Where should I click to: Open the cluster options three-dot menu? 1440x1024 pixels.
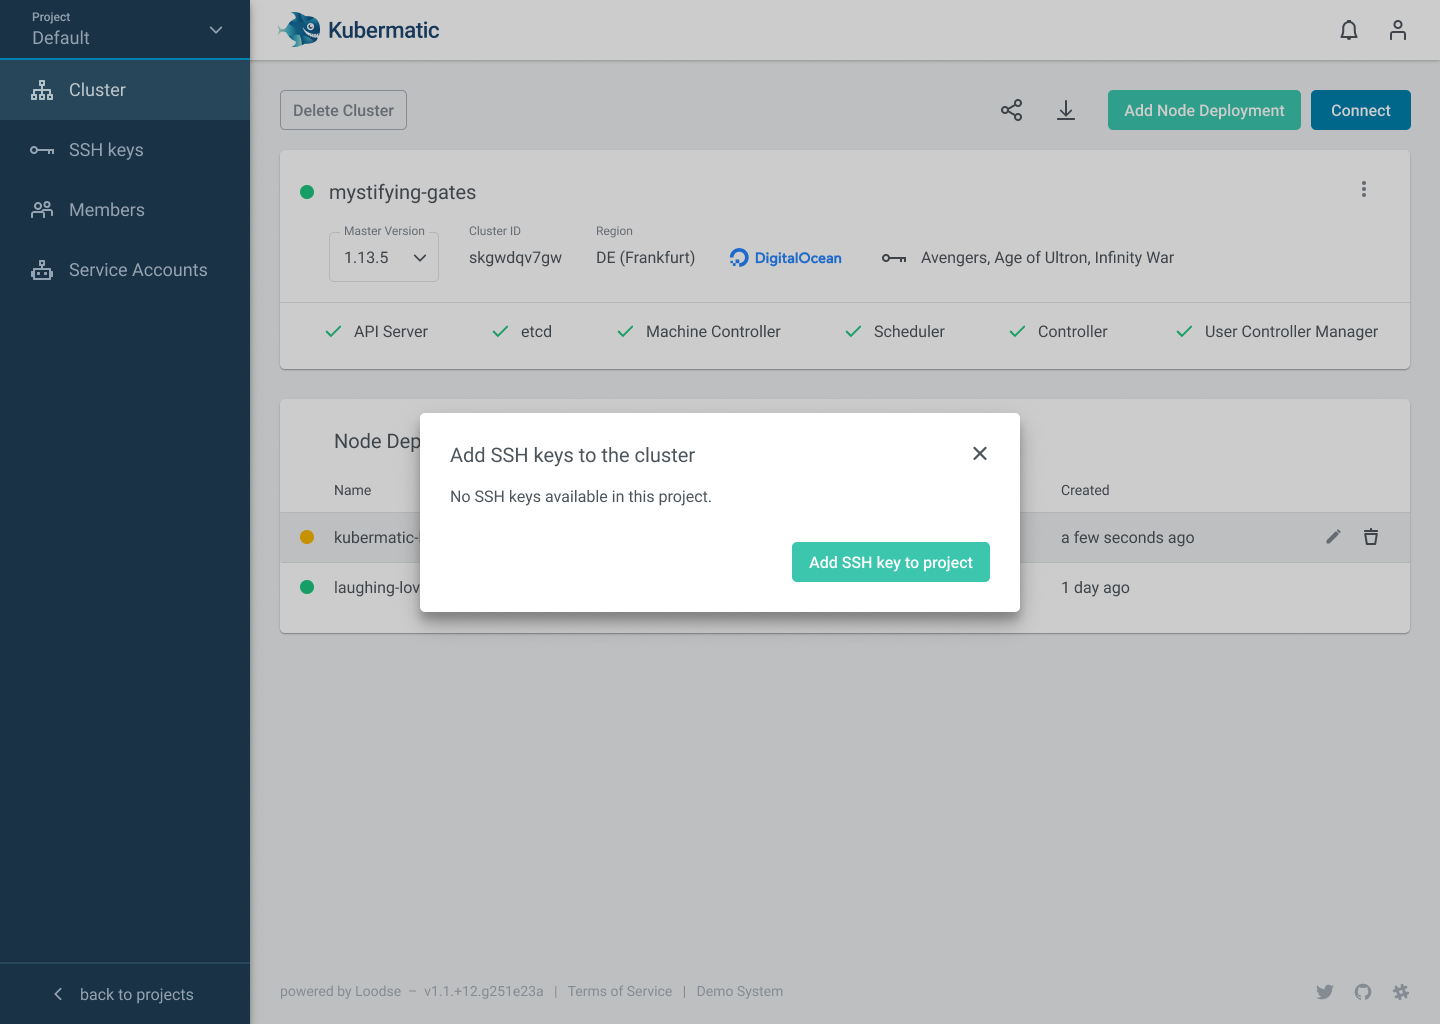(1363, 188)
